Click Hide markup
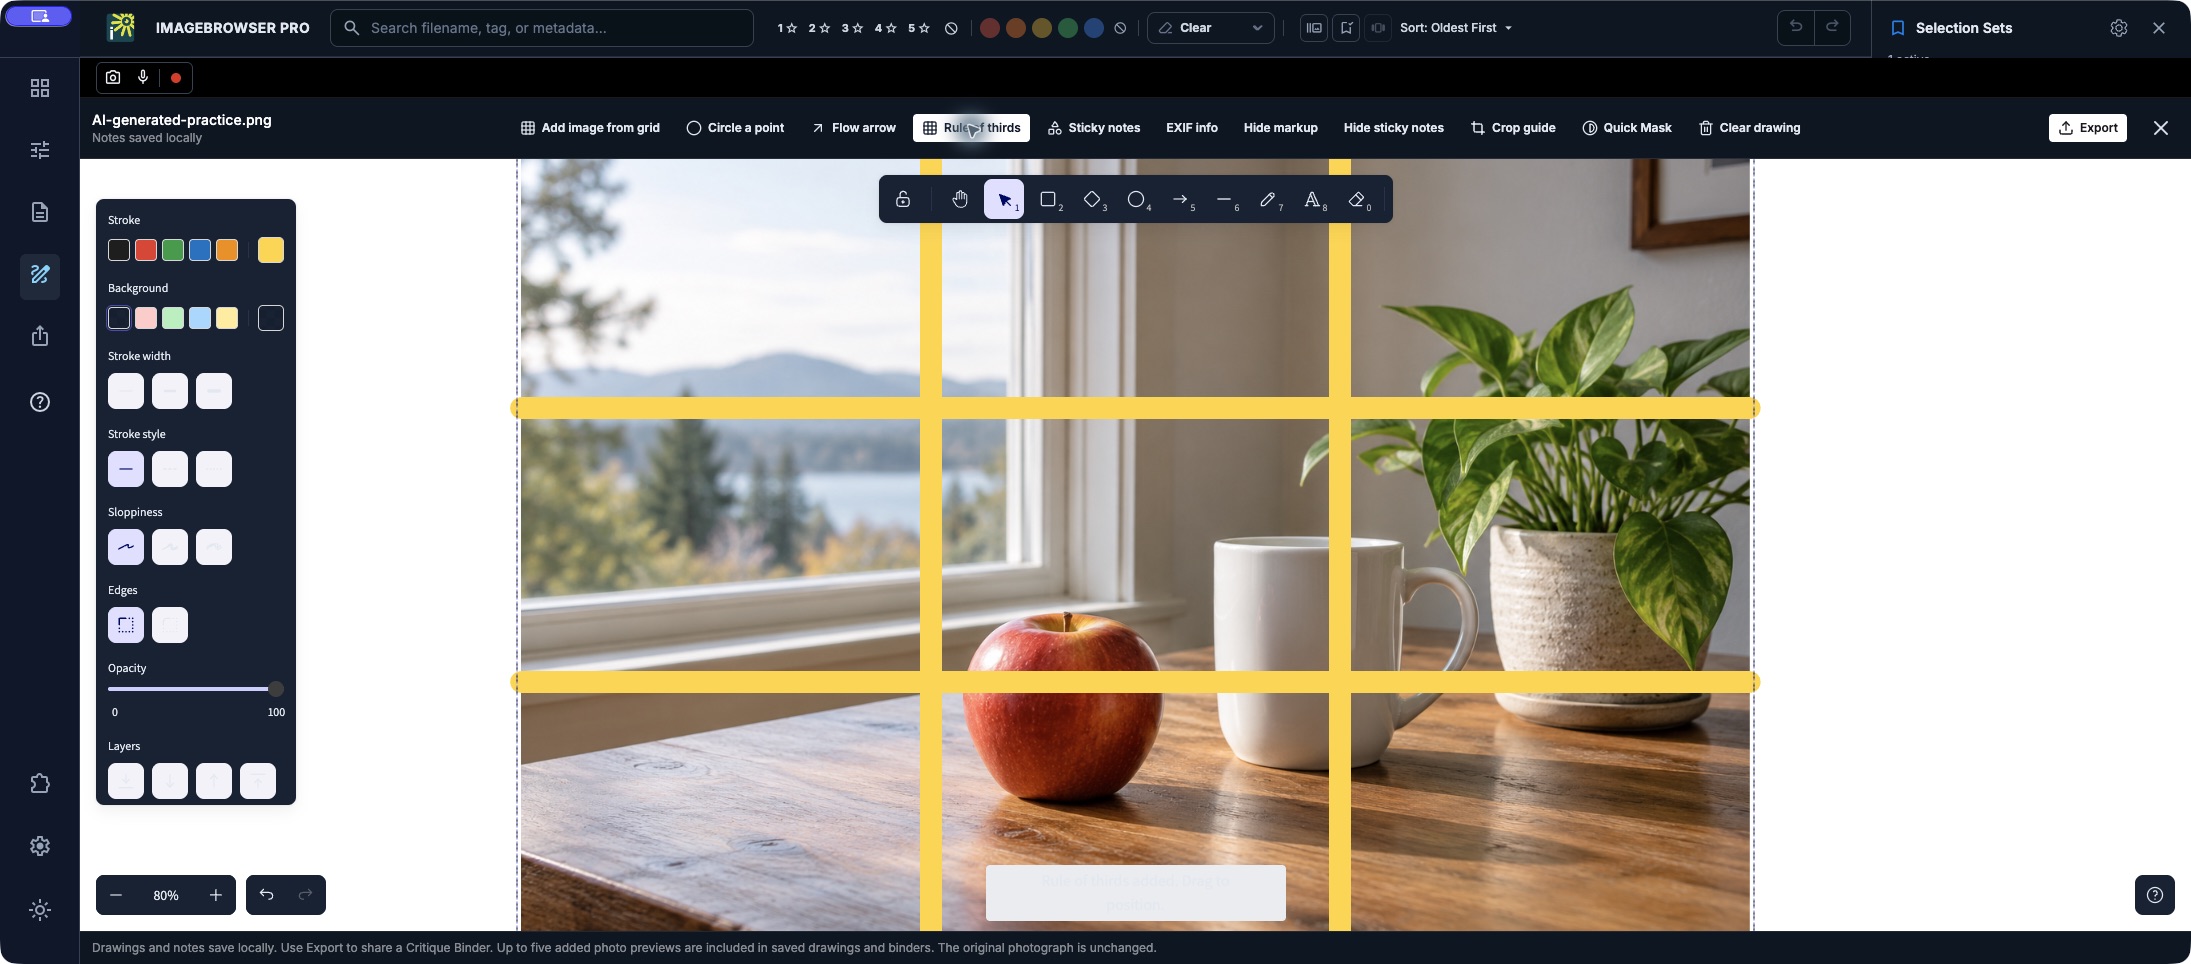2191x964 pixels. (1280, 128)
